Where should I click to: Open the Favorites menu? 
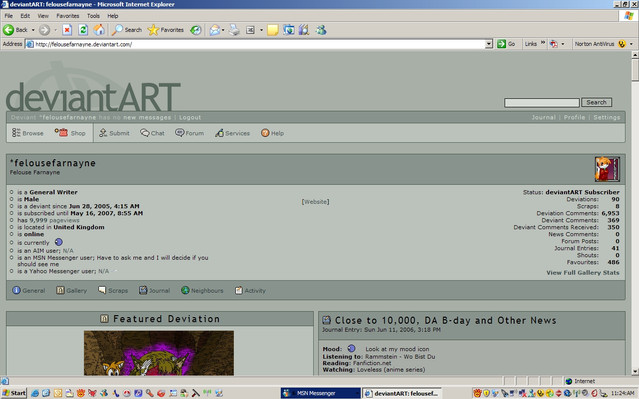pyautogui.click(x=68, y=16)
